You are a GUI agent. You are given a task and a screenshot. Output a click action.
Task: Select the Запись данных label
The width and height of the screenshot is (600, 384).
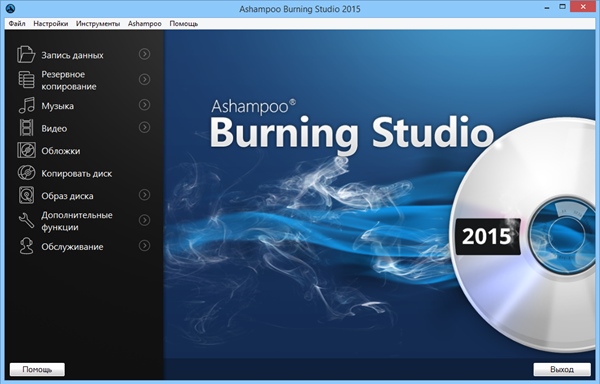click(x=72, y=55)
